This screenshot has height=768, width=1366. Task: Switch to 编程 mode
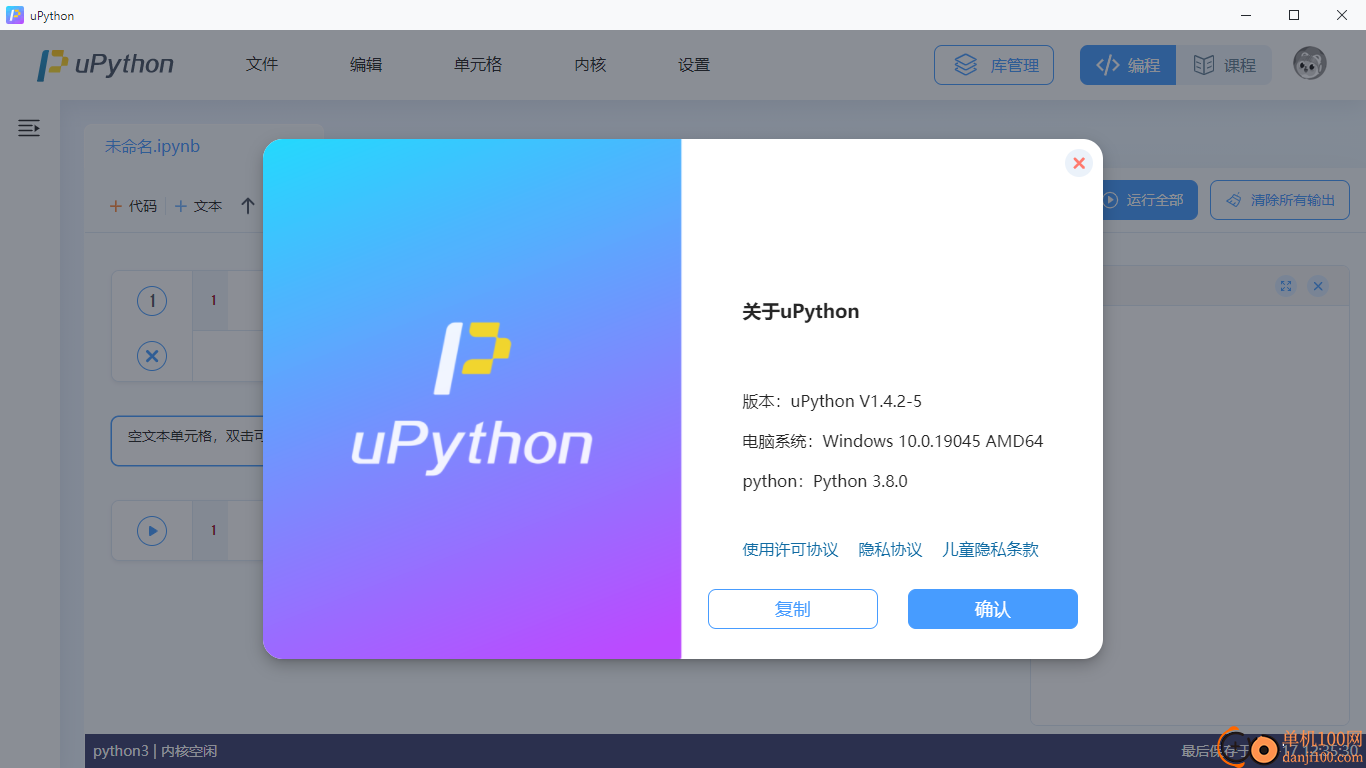tap(1128, 65)
